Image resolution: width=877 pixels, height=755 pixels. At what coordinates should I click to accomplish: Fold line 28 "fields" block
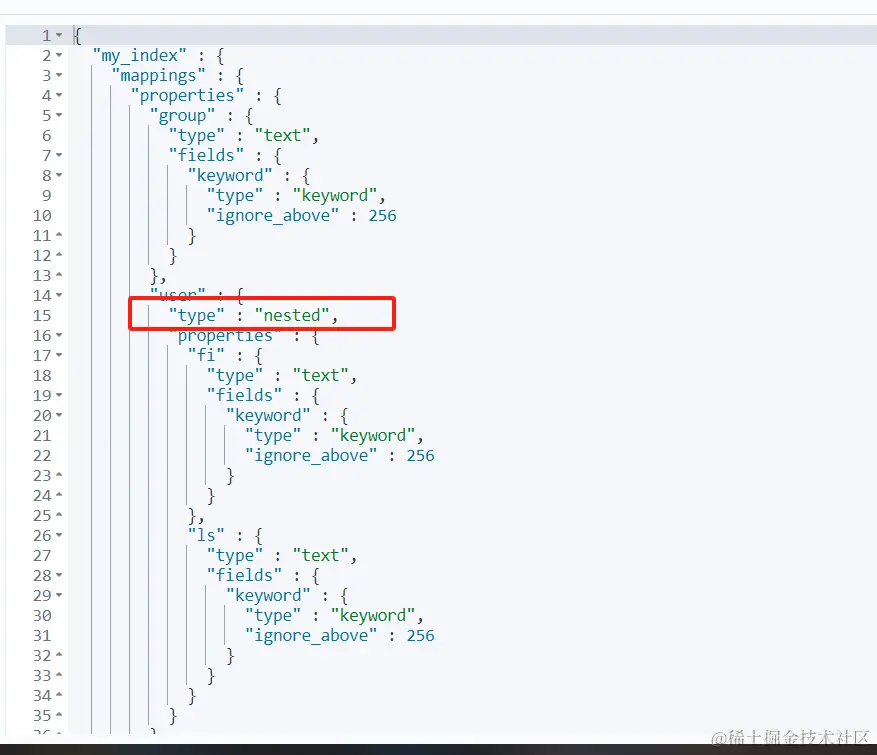[59, 575]
